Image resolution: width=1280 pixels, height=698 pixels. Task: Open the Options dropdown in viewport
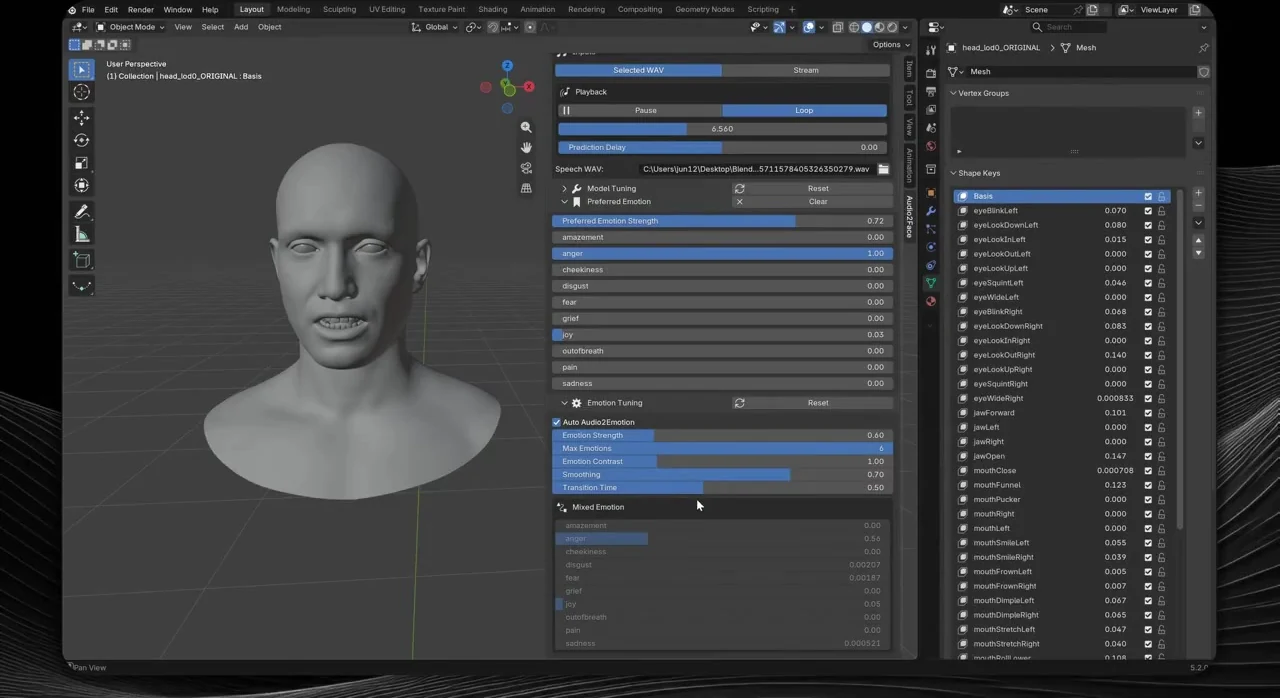coord(890,44)
